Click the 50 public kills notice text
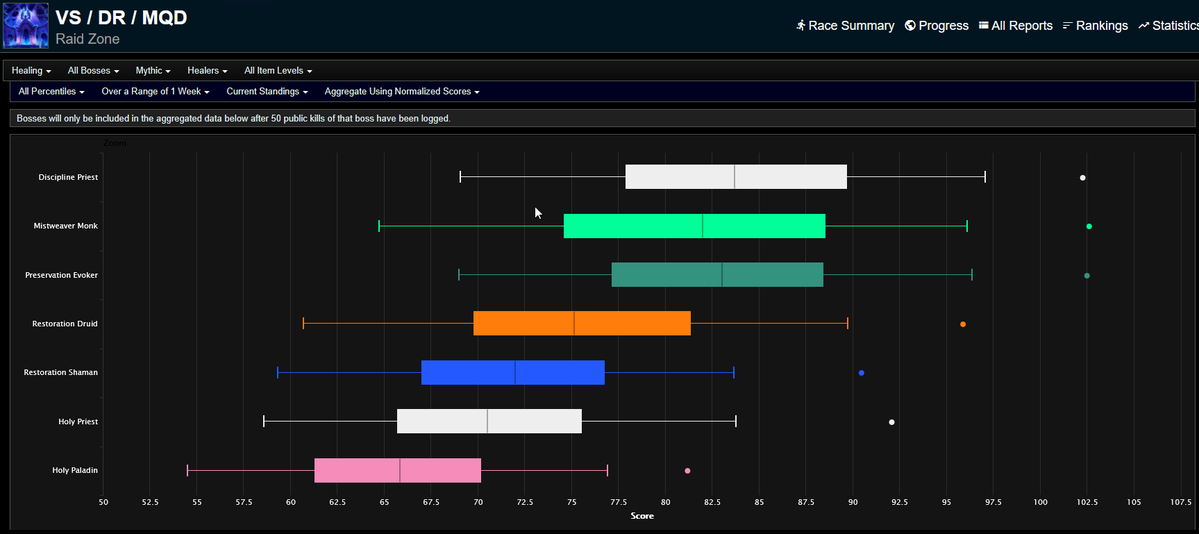Screen dimensions: 1199x534 234,119
